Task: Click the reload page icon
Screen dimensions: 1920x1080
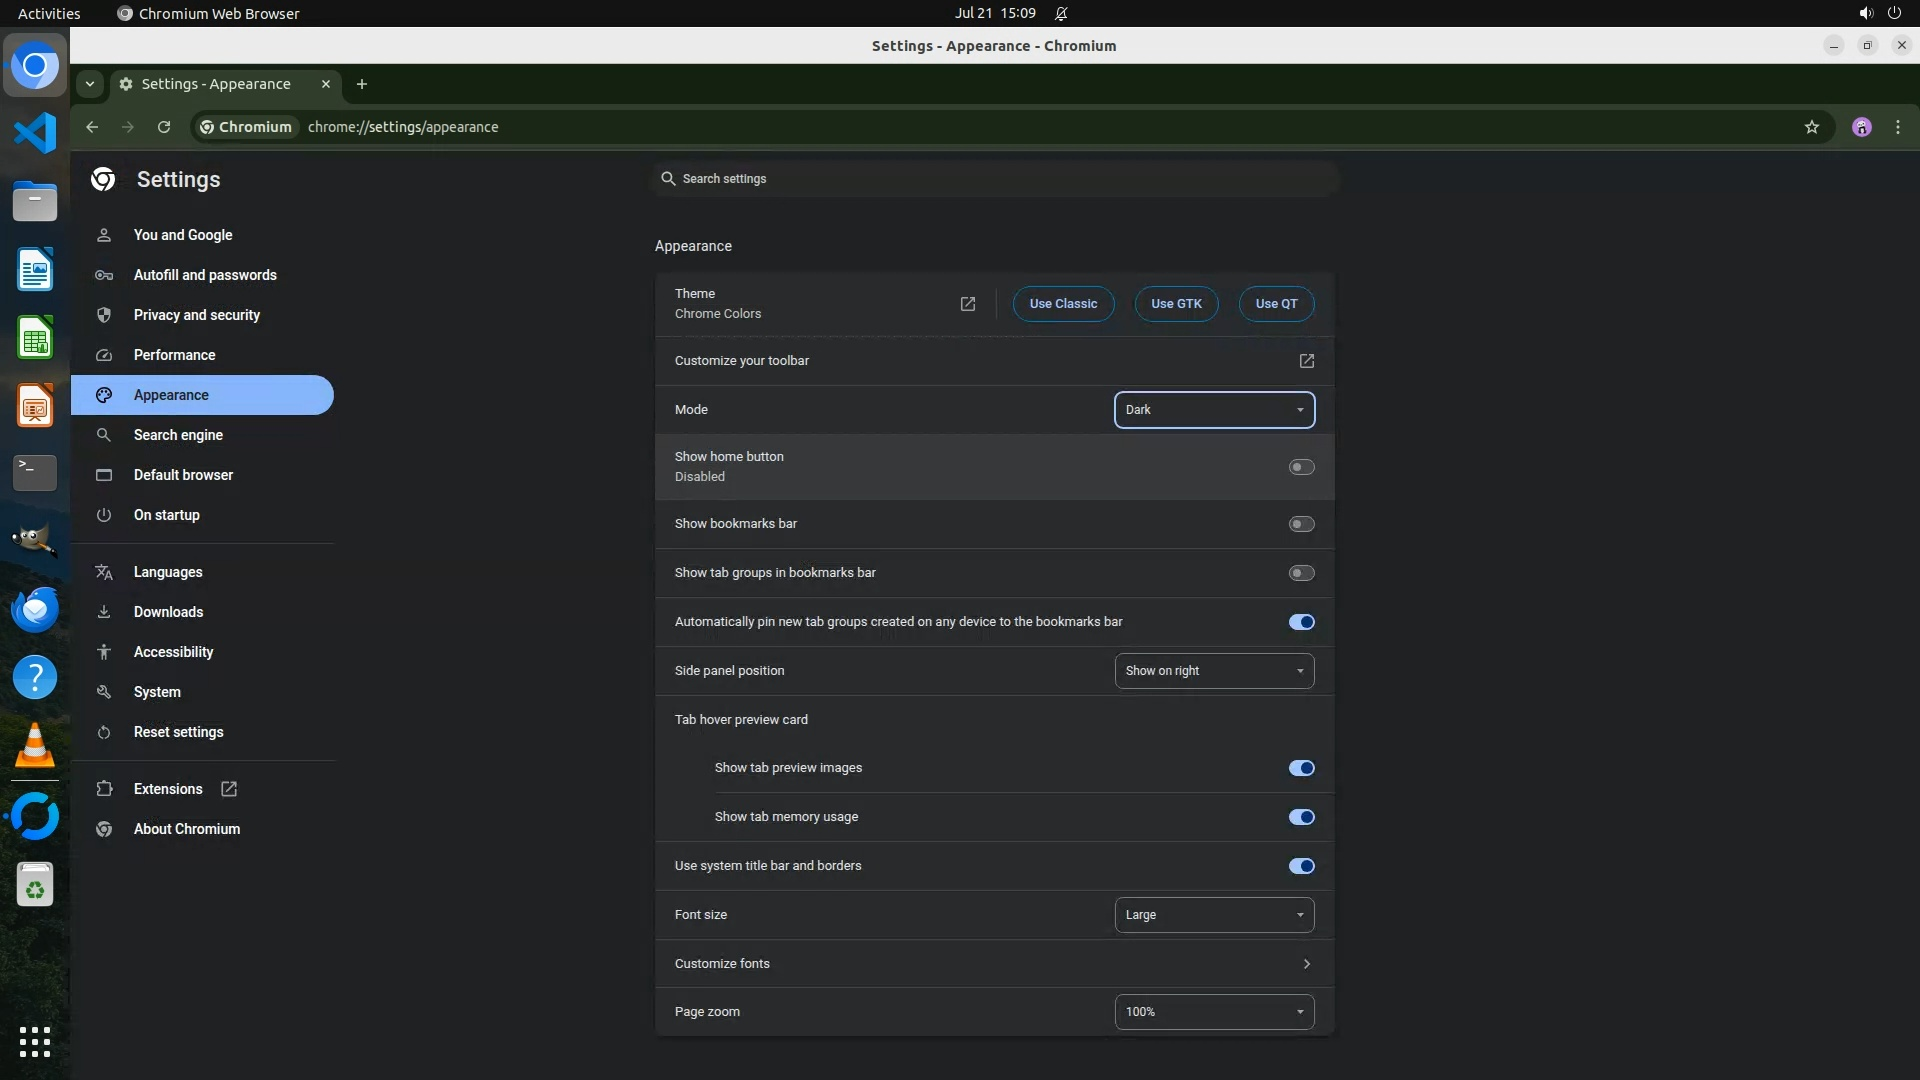Action: click(164, 127)
